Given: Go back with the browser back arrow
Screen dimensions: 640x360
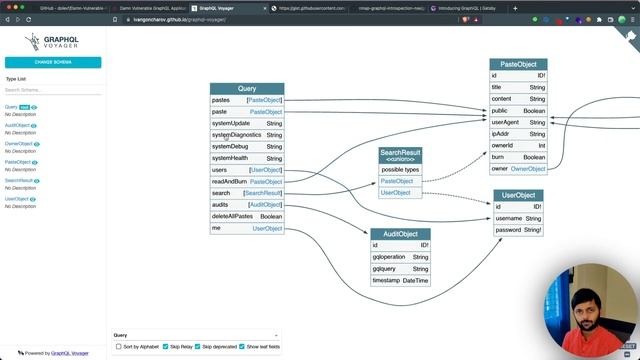Looking at the screenshot, I should [7, 19].
